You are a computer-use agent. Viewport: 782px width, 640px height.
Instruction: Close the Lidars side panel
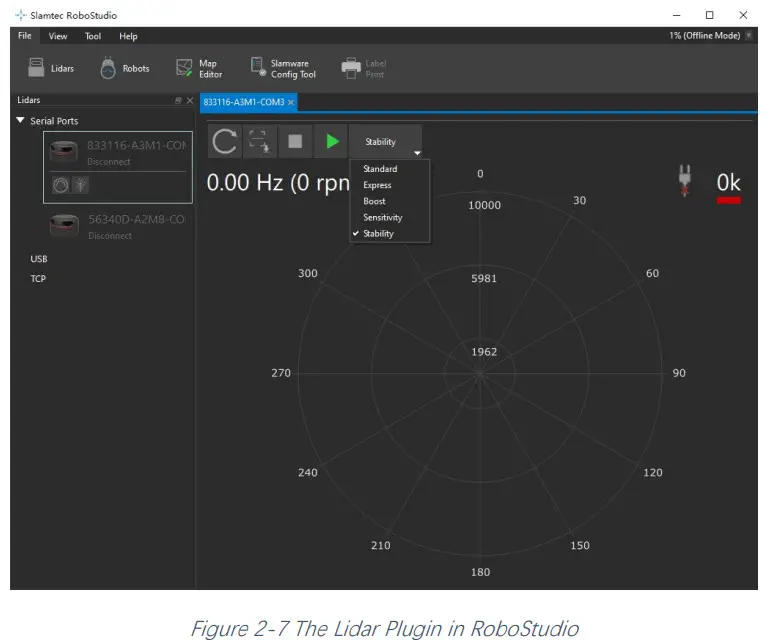coord(190,100)
